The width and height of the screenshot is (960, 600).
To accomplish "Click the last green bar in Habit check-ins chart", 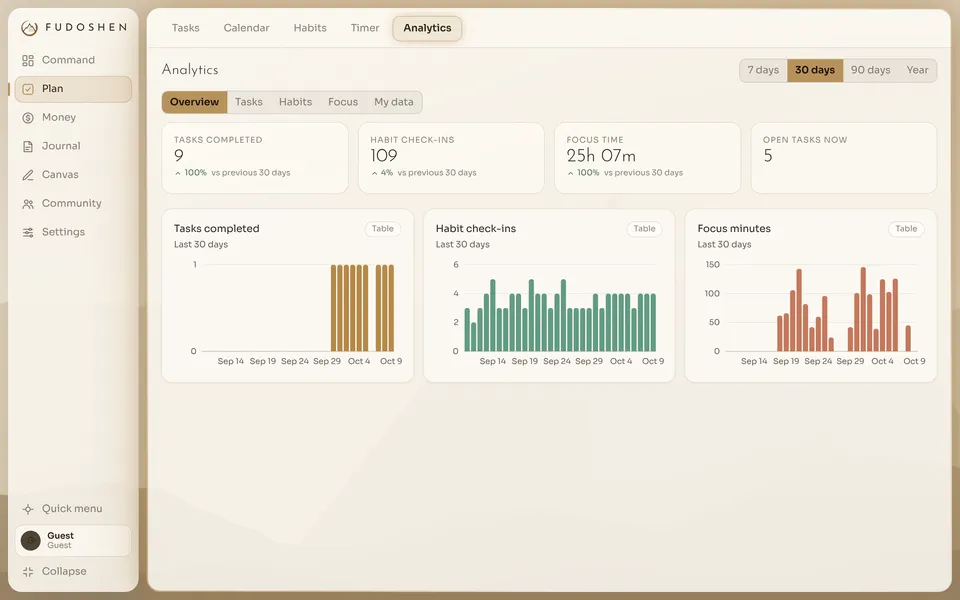I will pyautogui.click(x=653, y=323).
